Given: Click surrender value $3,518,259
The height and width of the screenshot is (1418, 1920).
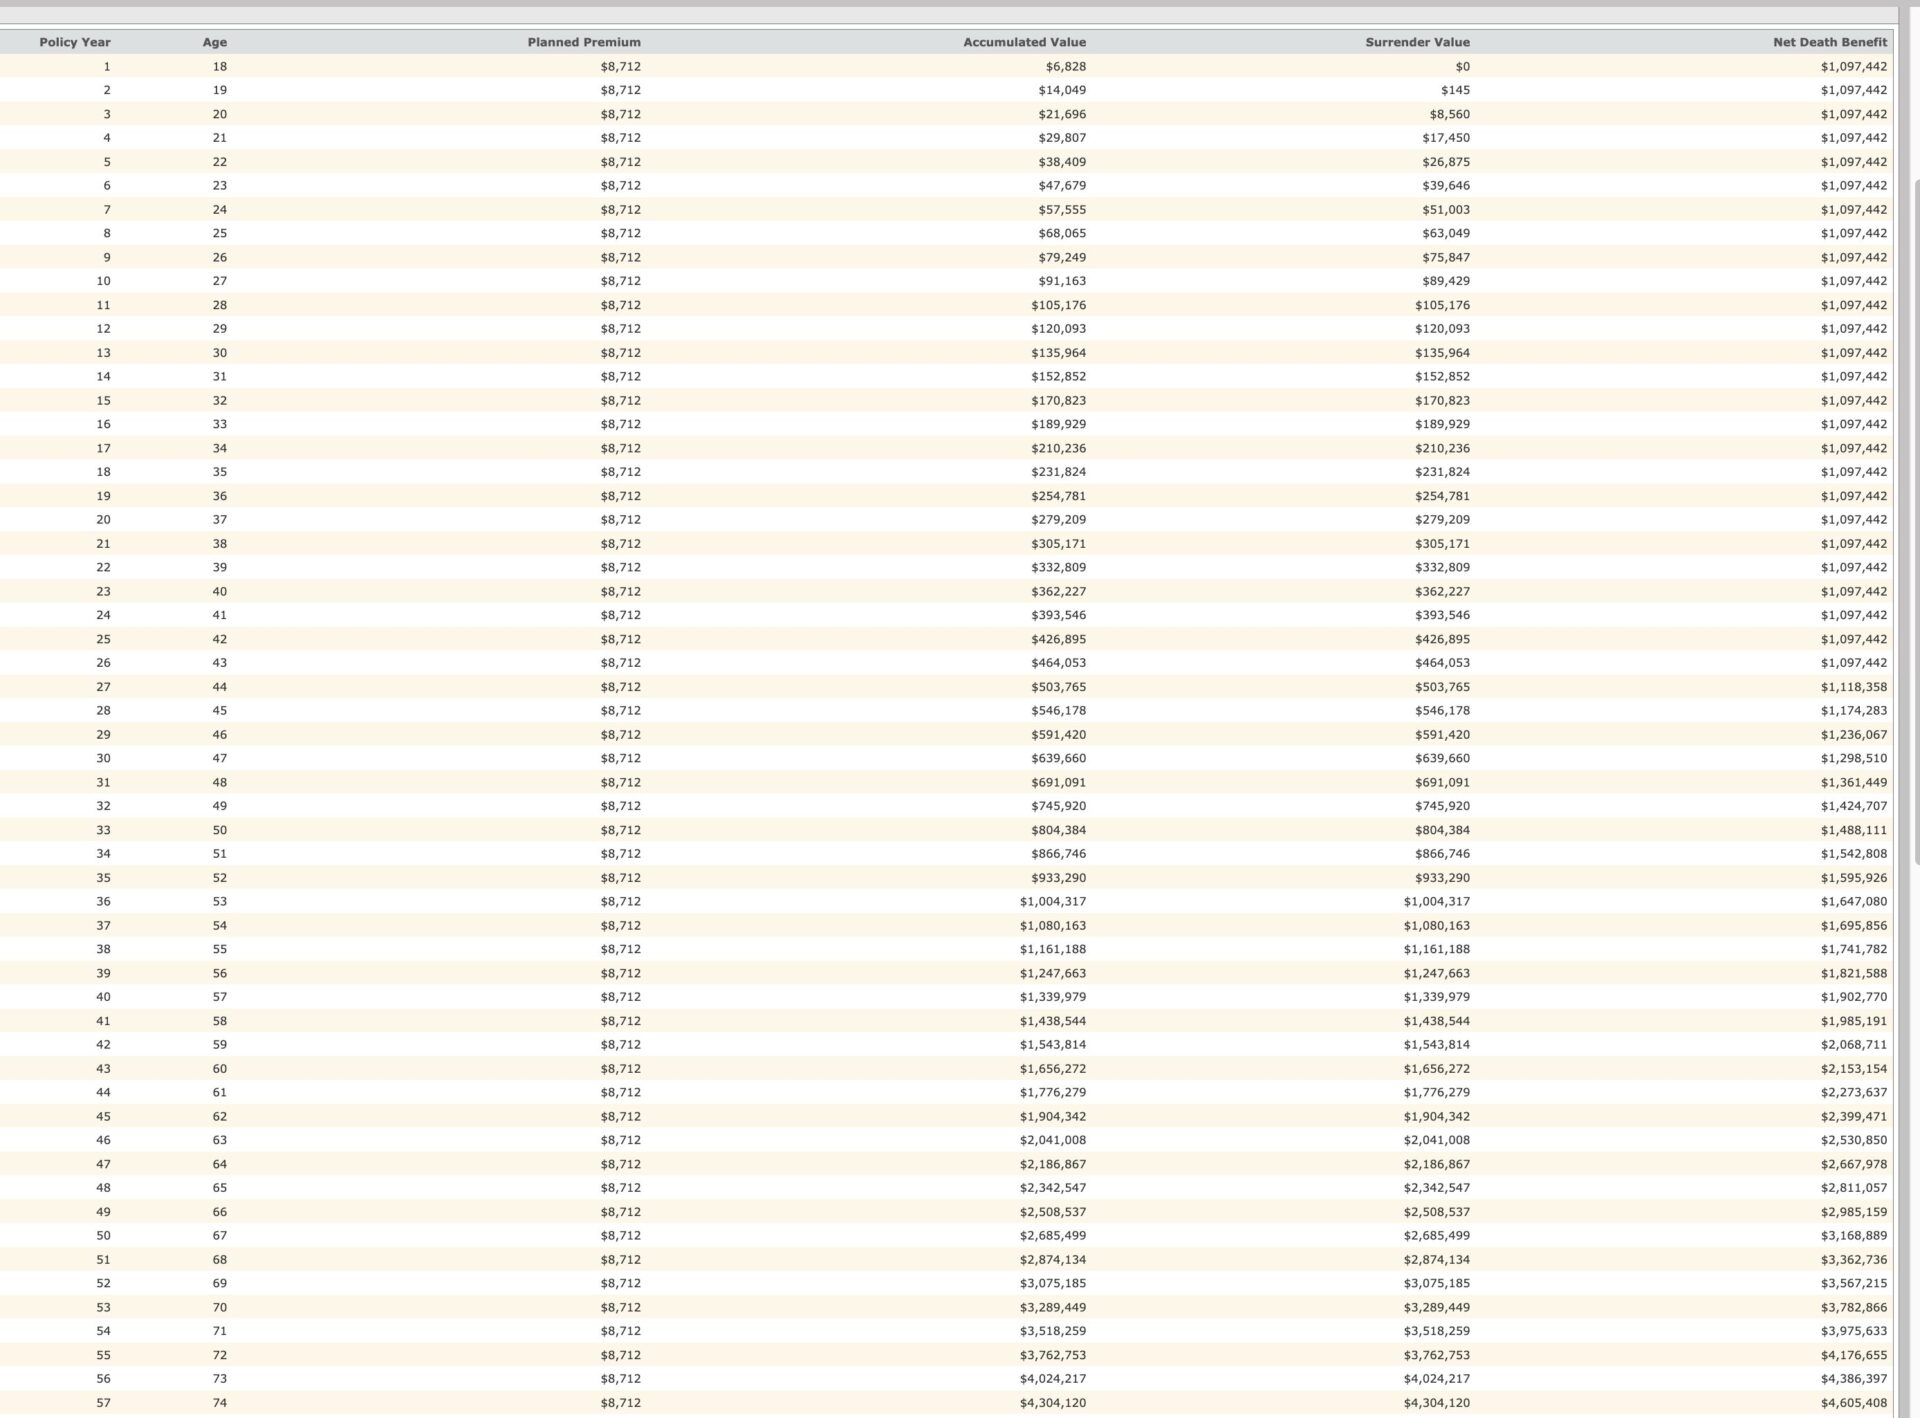Looking at the screenshot, I should [x=1437, y=1331].
